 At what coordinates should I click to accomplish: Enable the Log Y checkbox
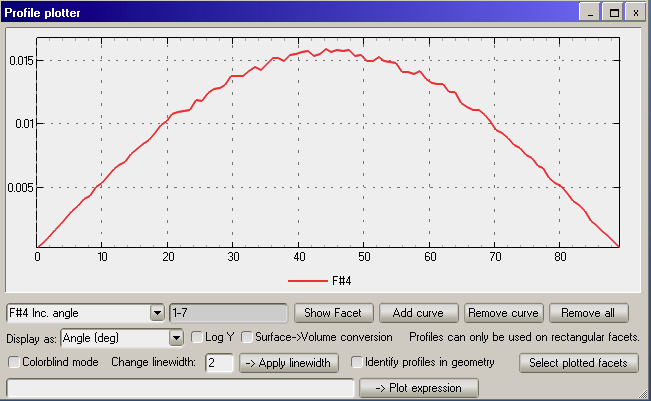(197, 338)
